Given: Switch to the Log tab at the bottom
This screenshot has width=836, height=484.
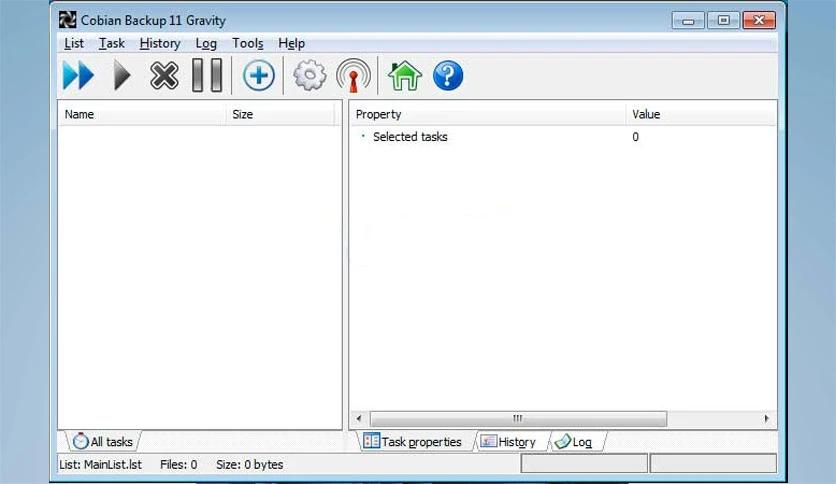Looking at the screenshot, I should (x=575, y=441).
